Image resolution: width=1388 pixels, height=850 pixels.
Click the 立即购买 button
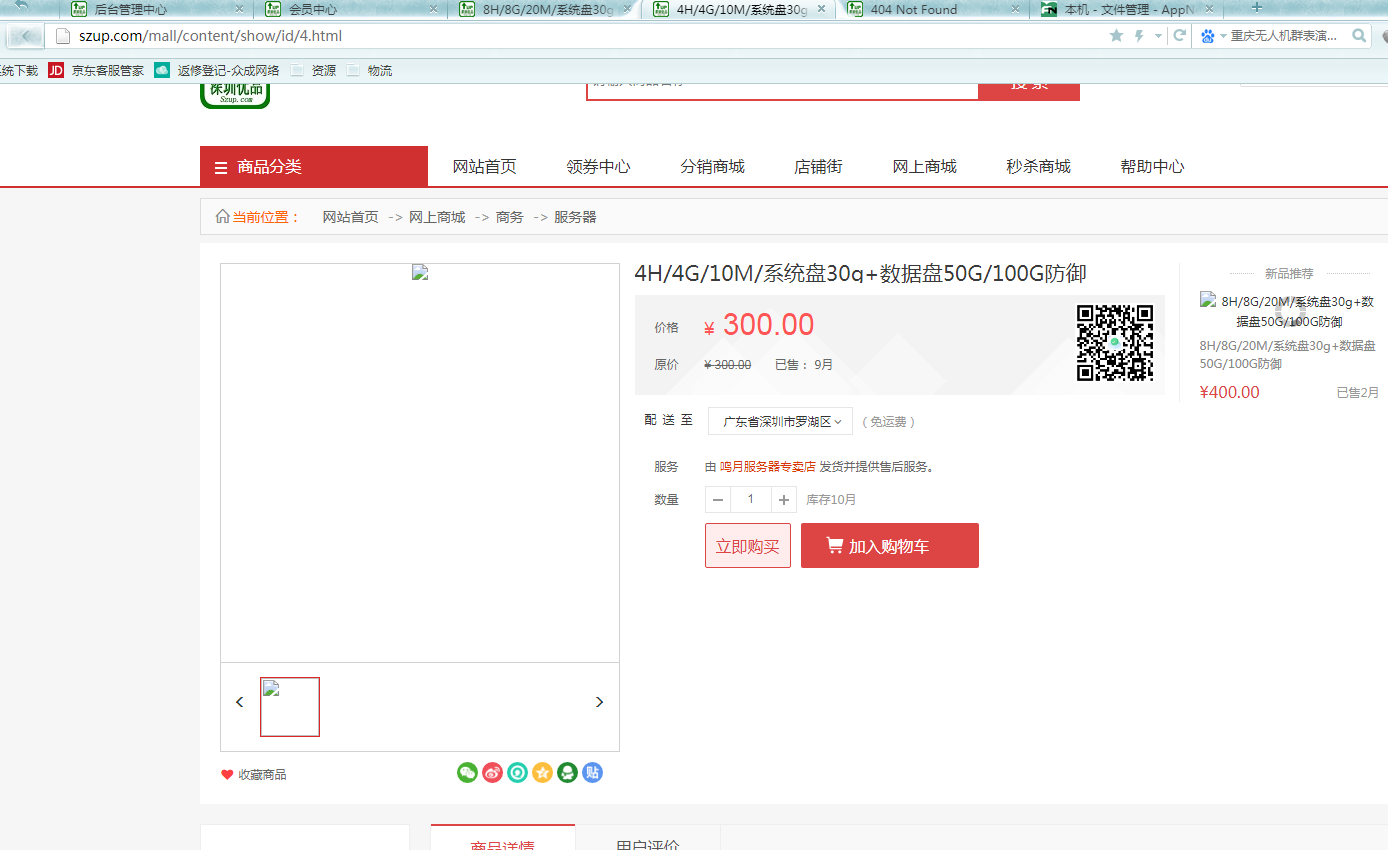(747, 546)
